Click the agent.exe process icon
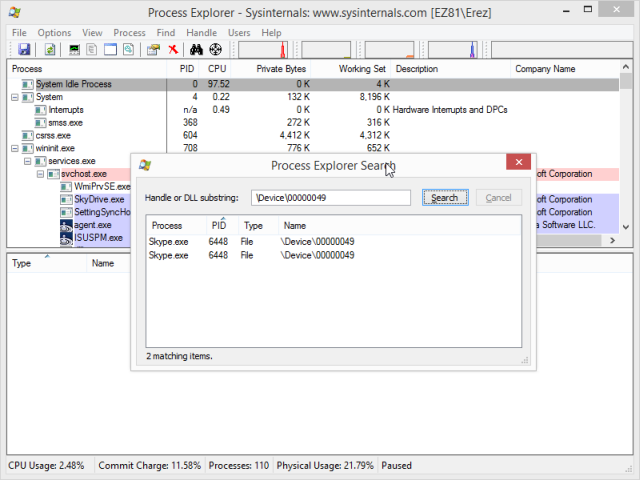The image size is (640, 480). [66, 225]
